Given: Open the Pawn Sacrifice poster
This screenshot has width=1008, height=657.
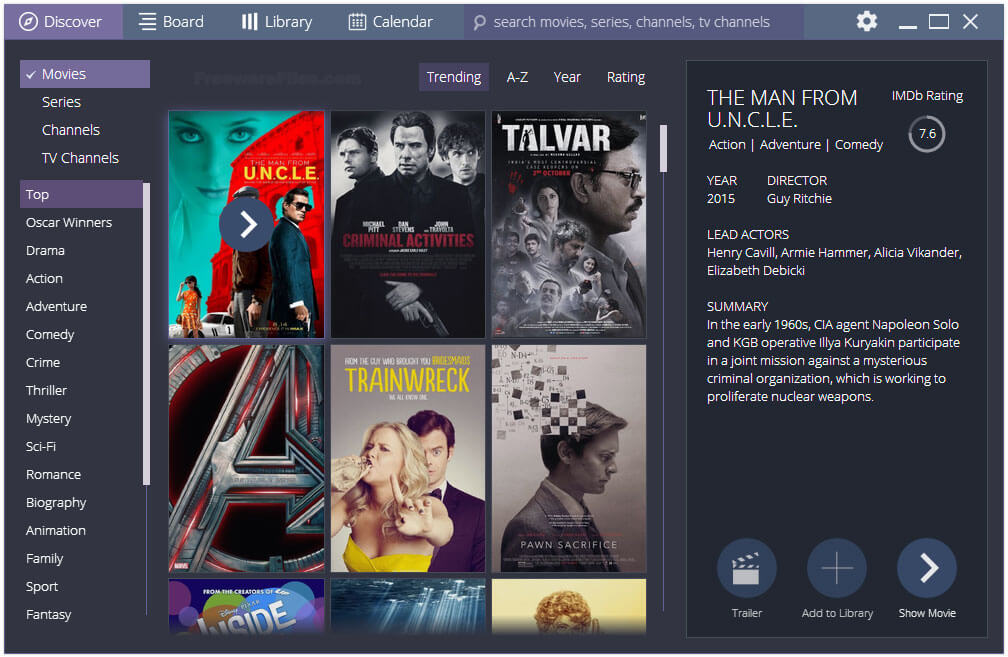Looking at the screenshot, I should pos(569,458).
